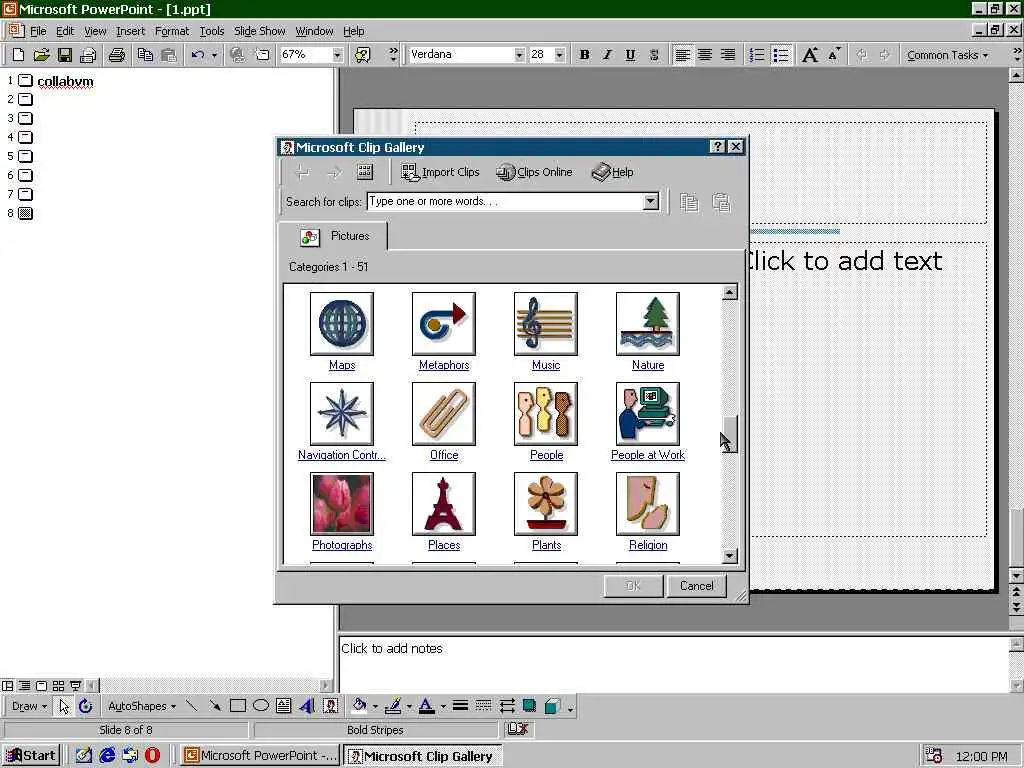Click the Clip Gallery scroll up arrow
This screenshot has height=768, width=1024.
(x=730, y=292)
